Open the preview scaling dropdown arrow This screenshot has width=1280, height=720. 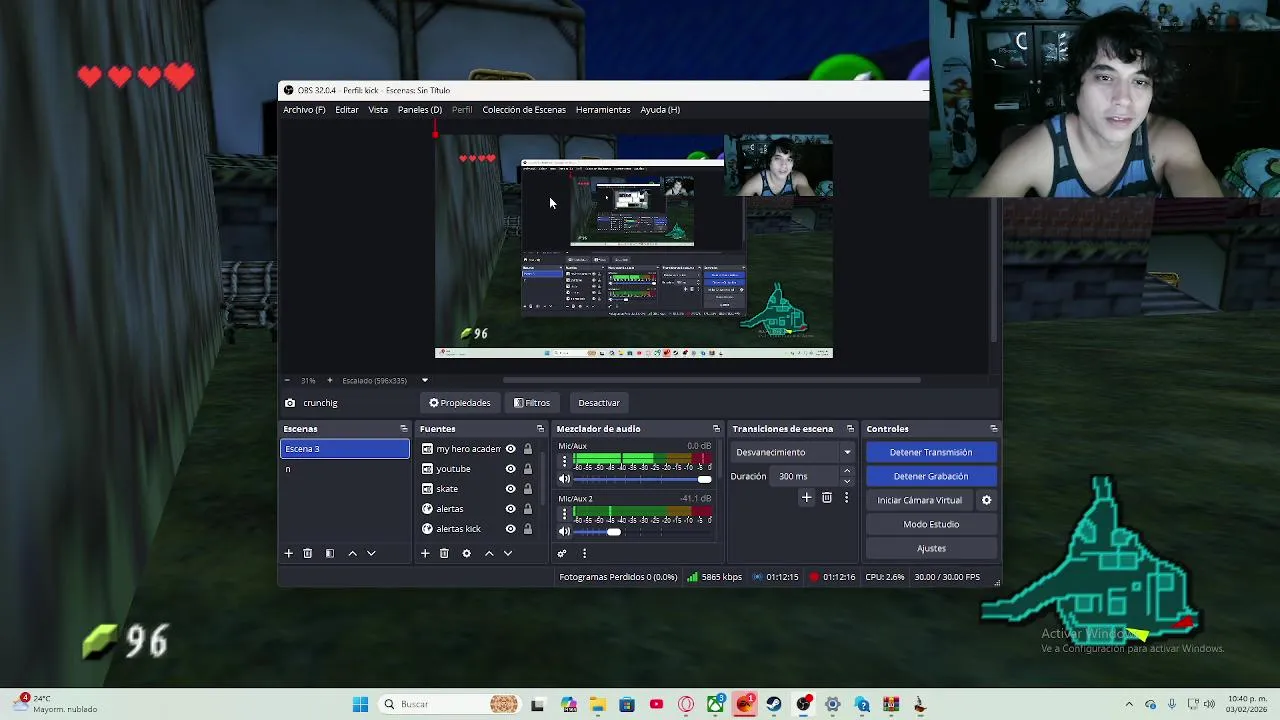424,380
